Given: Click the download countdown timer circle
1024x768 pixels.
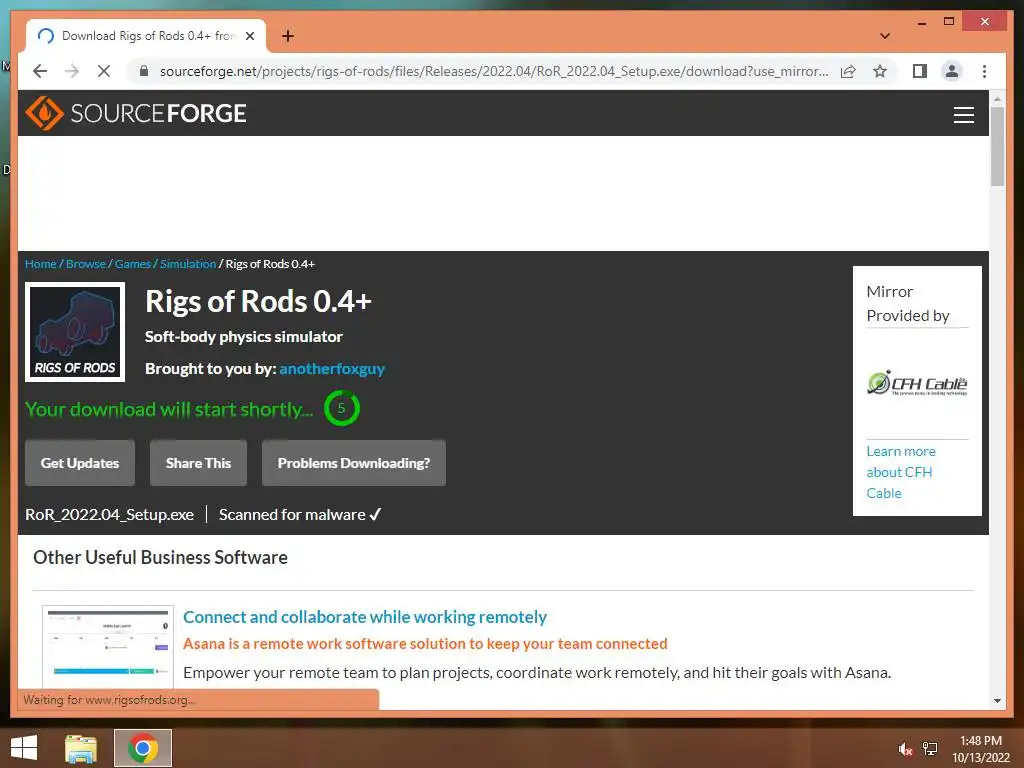Looking at the screenshot, I should point(342,408).
